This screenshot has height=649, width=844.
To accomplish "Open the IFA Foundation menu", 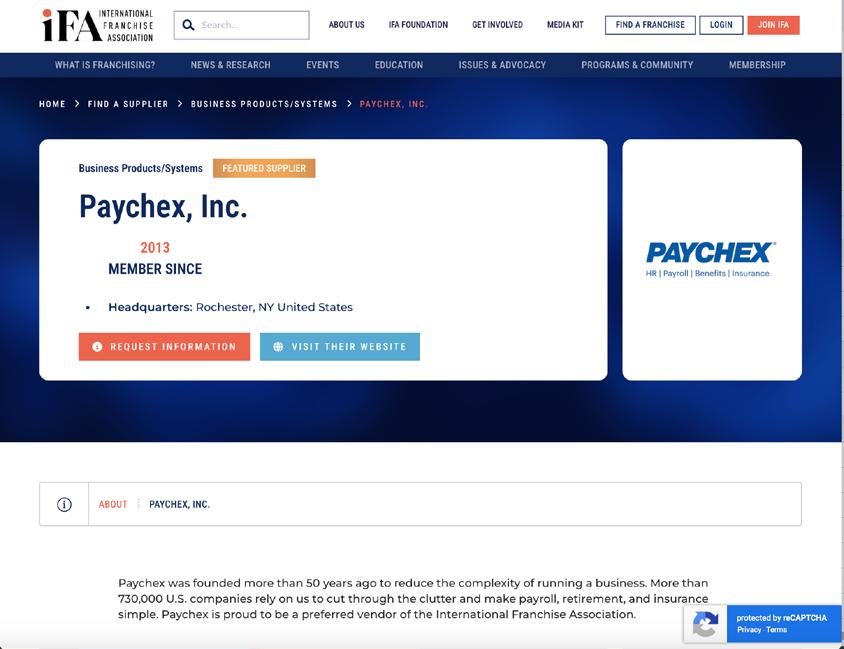I will pyautogui.click(x=418, y=25).
